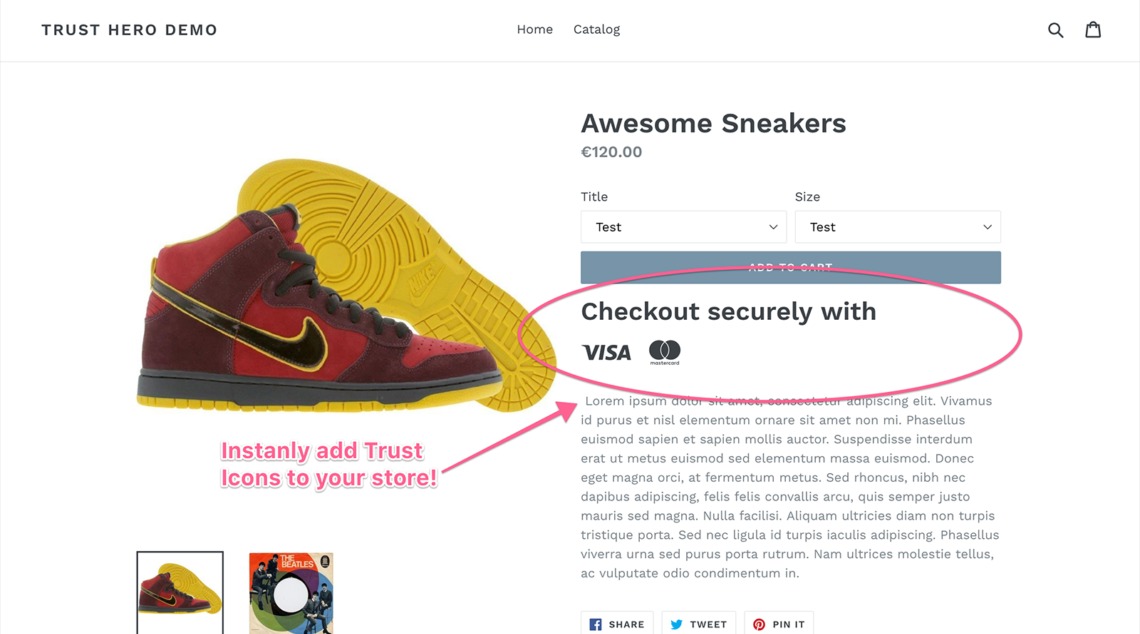Open the search magnifier icon
The image size is (1140, 634).
[x=1055, y=30]
